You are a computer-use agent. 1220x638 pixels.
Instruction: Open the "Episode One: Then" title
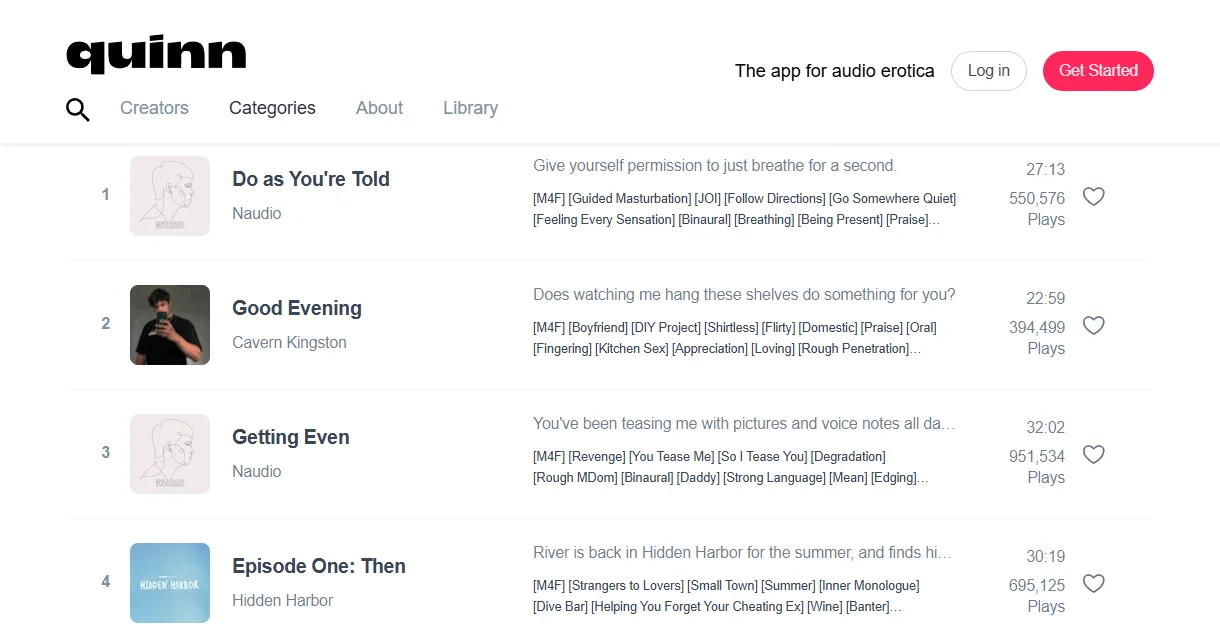tap(319, 566)
